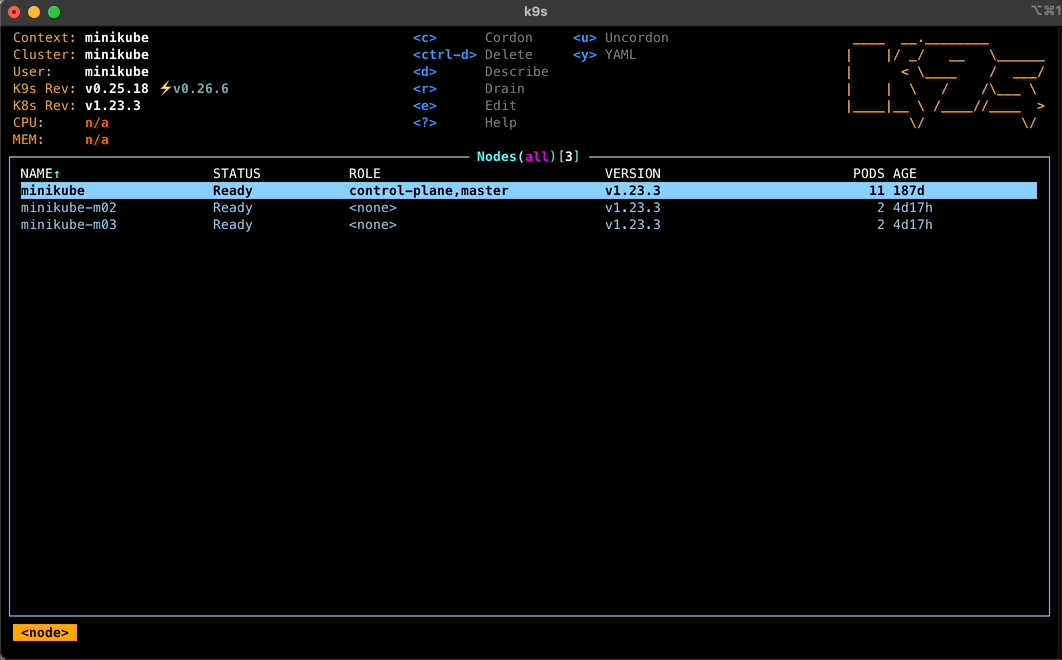Click the Edit shortcut hint
Screen dimensions: 1062x660
(501, 105)
